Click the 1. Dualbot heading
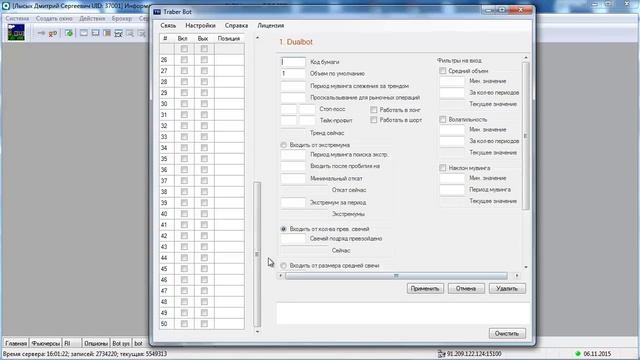Image resolution: width=640 pixels, height=360 pixels. 296,42
